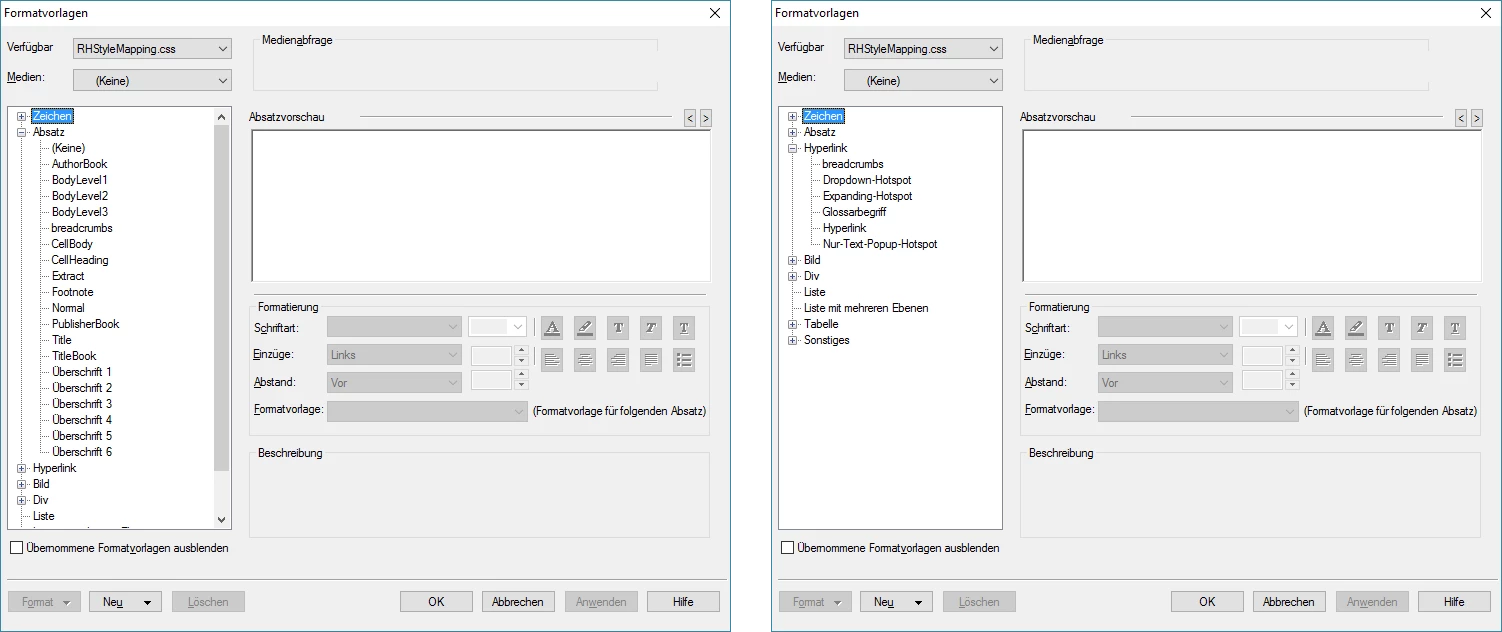
Task: Click OK in right dialog
Action: [x=1207, y=602]
